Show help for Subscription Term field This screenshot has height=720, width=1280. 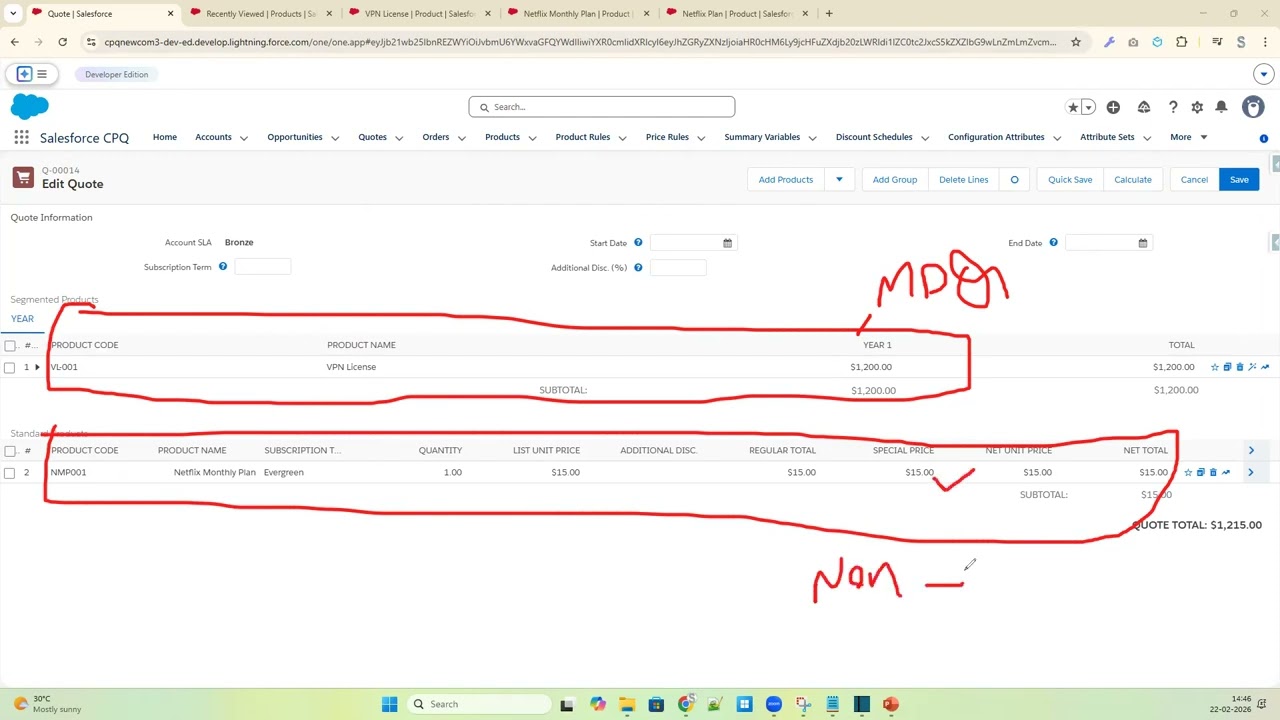pyautogui.click(x=223, y=267)
